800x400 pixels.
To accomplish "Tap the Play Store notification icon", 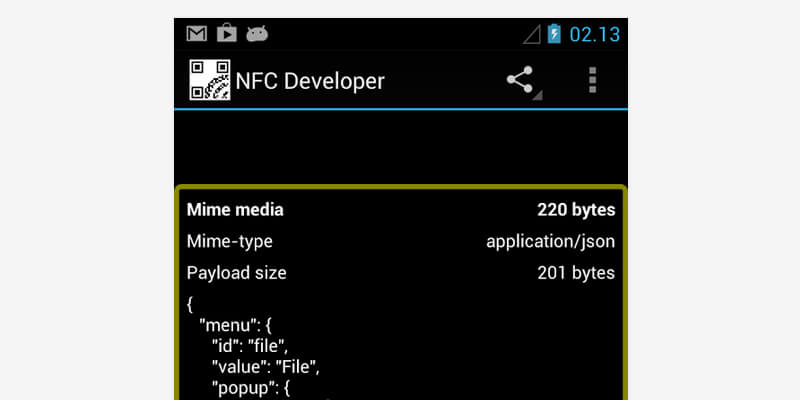I will coord(227,34).
